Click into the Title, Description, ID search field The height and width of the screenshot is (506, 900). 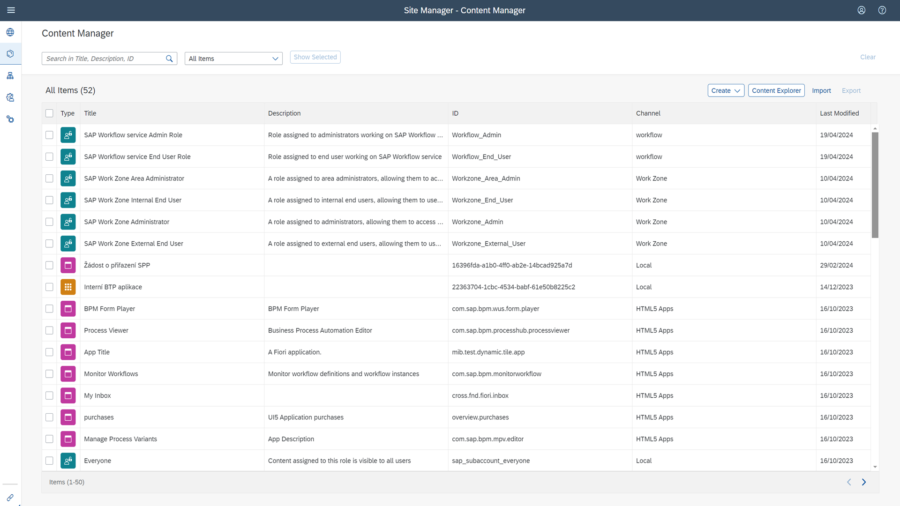coord(103,59)
